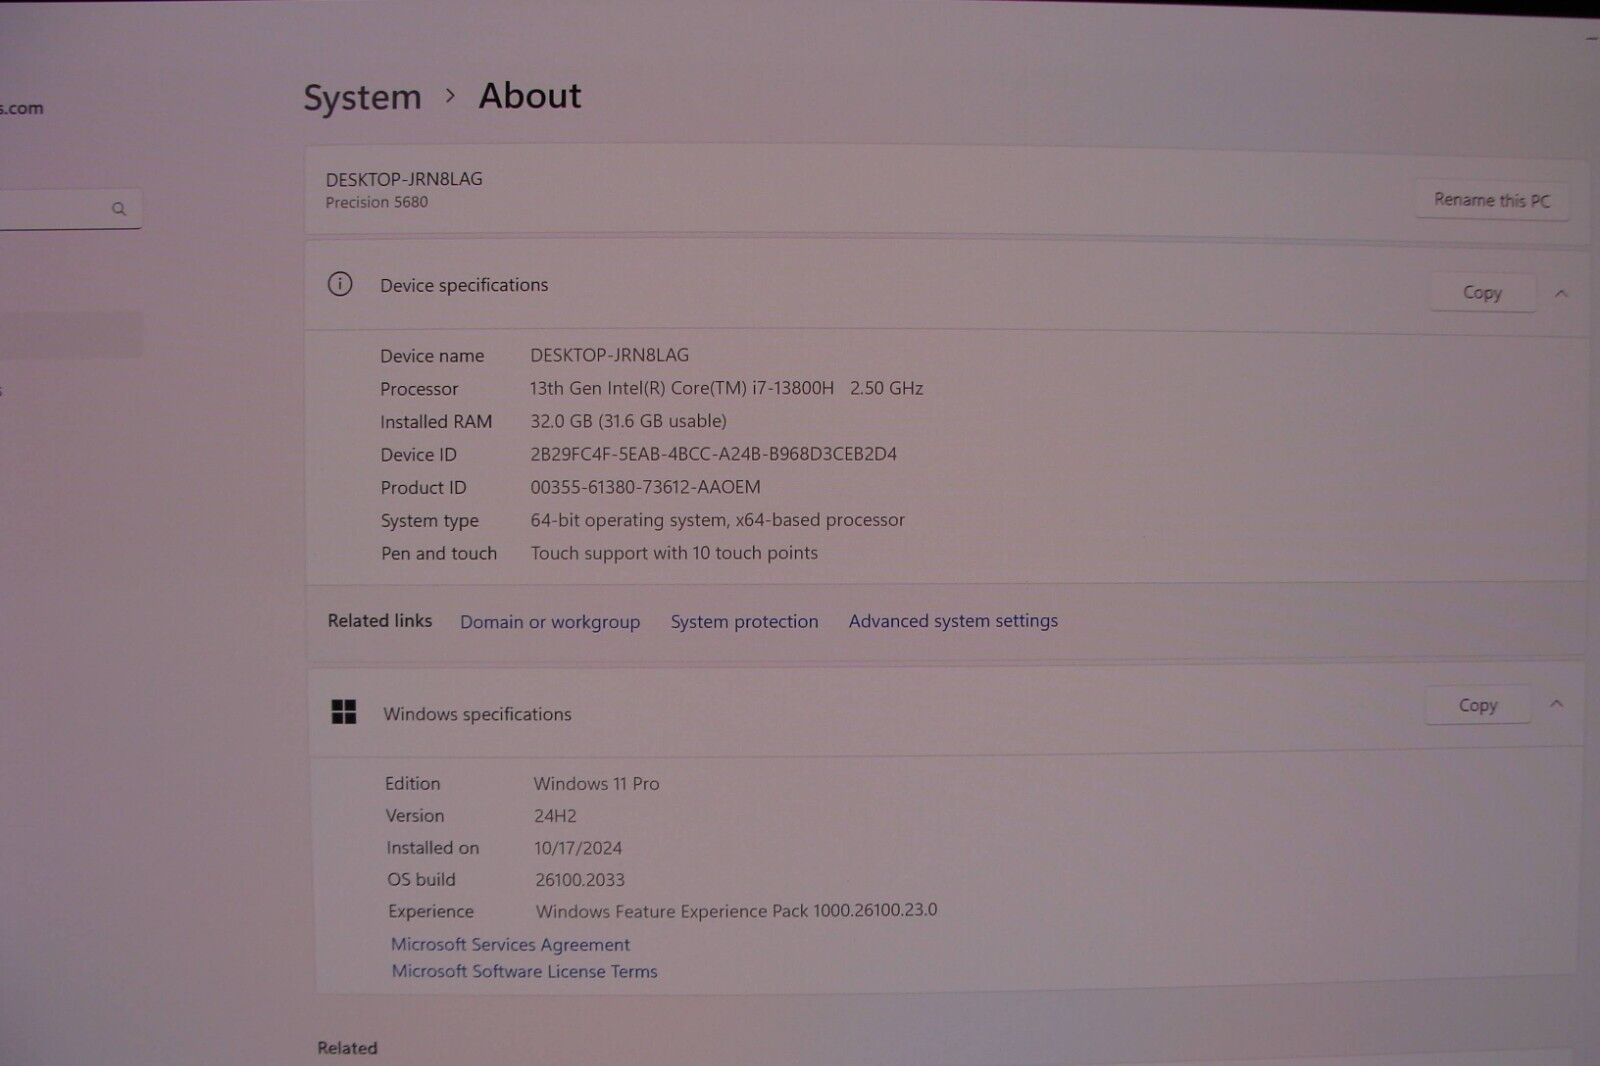Select the version value 24H2

point(555,816)
